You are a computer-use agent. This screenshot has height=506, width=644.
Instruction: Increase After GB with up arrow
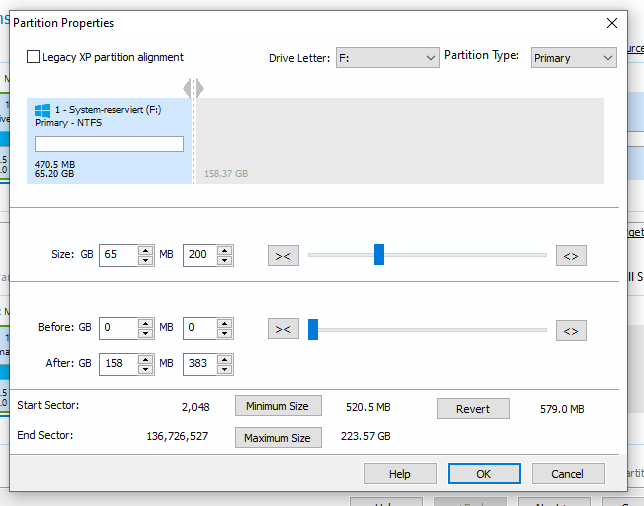[x=145, y=359]
